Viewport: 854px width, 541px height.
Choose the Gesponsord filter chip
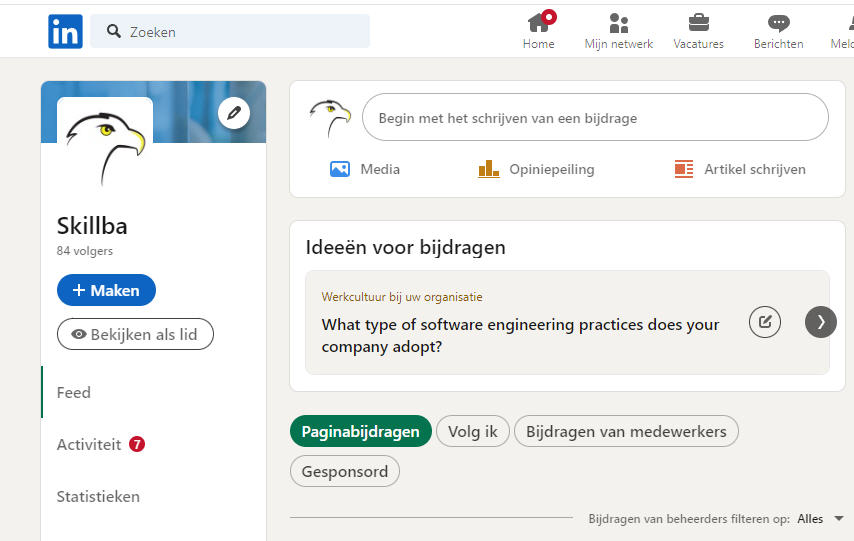coord(345,471)
